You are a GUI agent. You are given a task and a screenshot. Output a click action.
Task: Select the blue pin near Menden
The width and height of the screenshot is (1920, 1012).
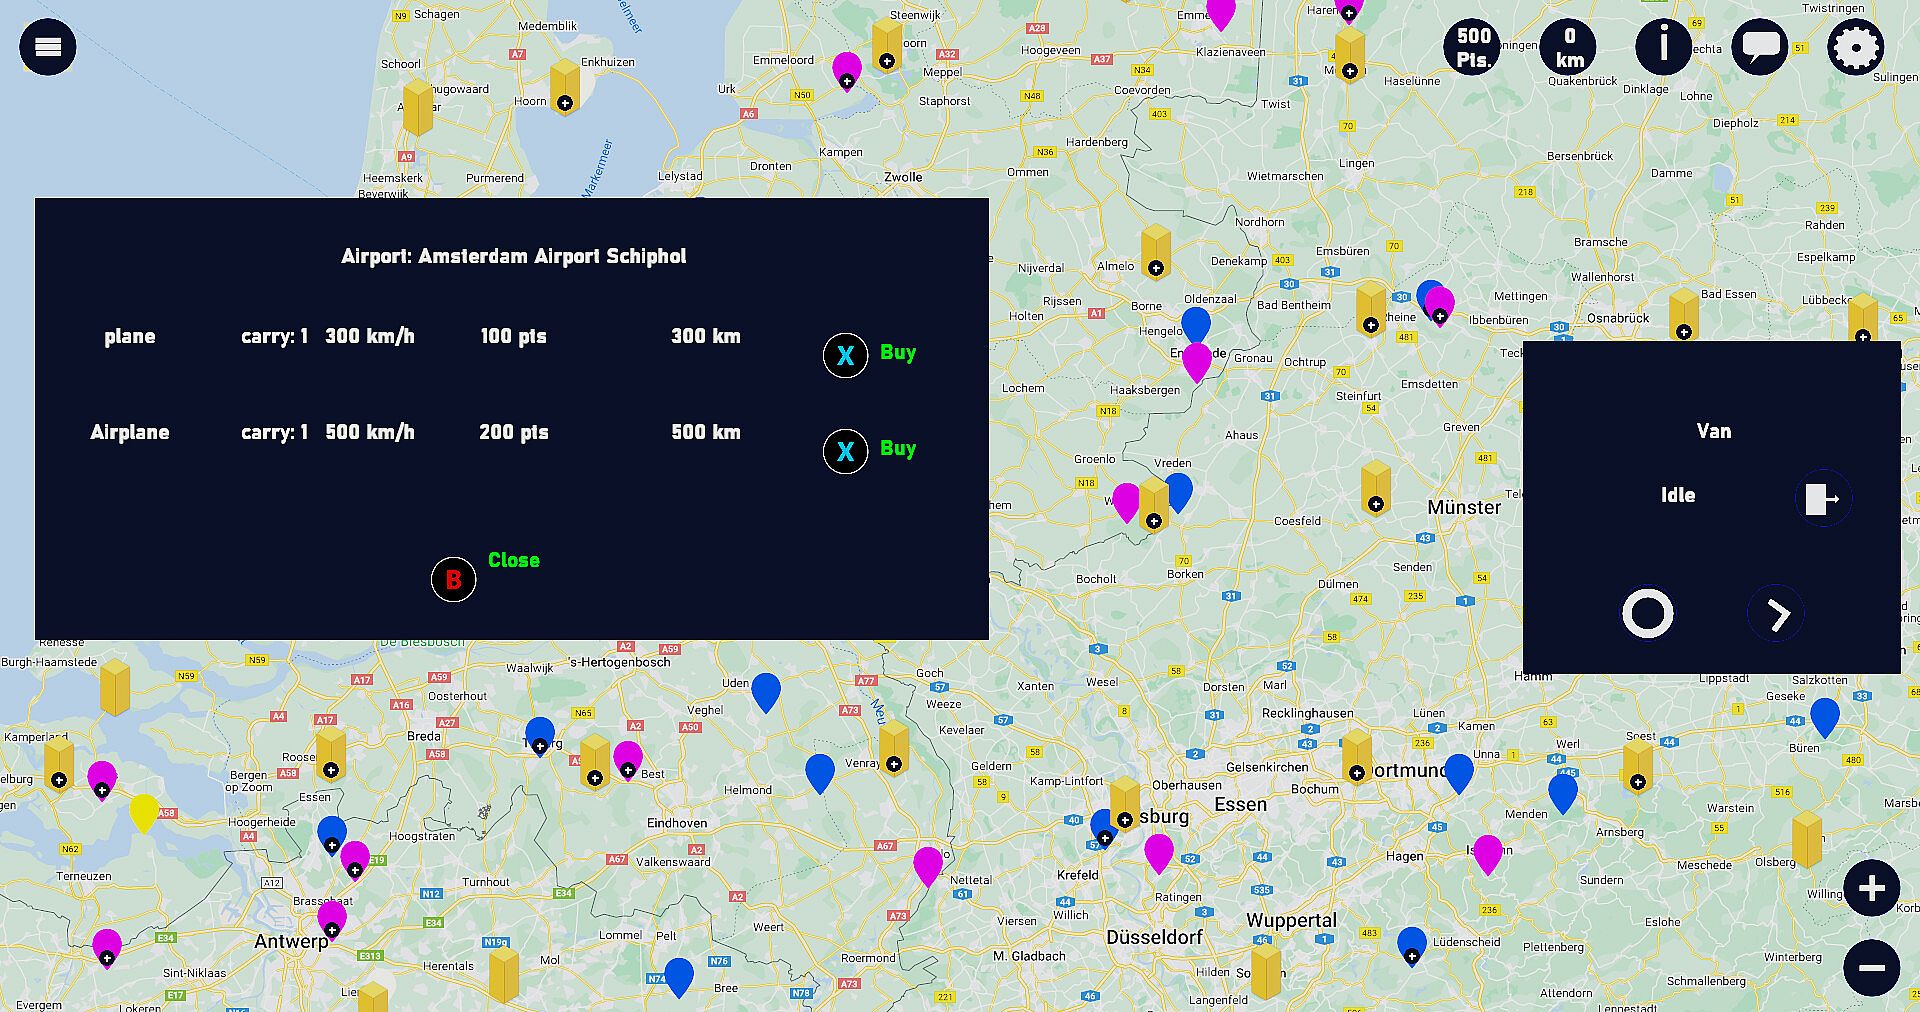(x=1563, y=794)
